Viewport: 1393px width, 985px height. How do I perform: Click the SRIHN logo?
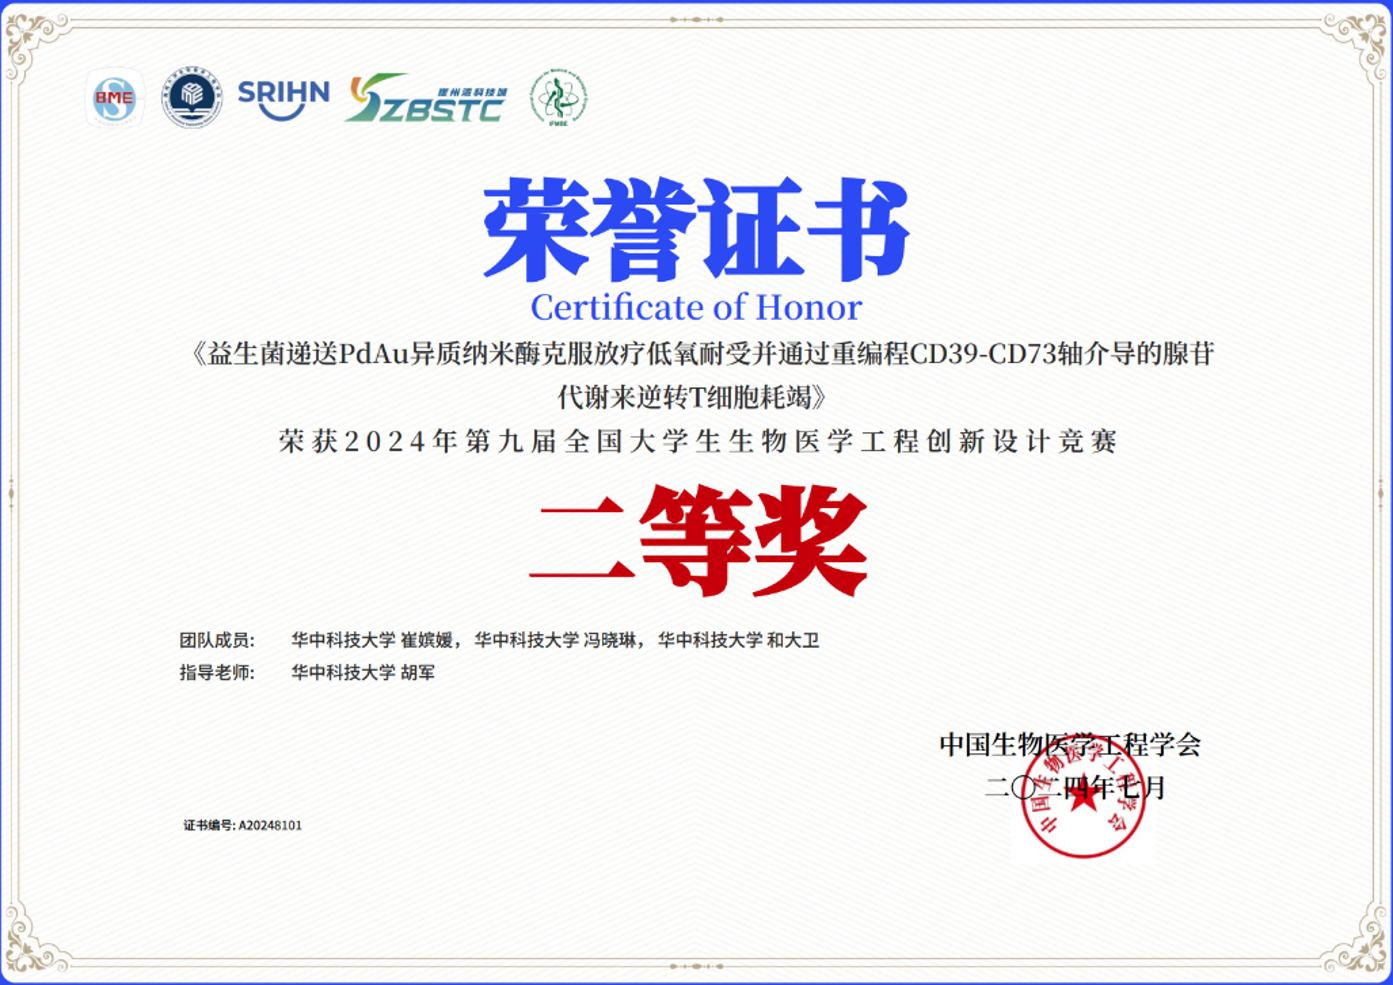(x=283, y=99)
